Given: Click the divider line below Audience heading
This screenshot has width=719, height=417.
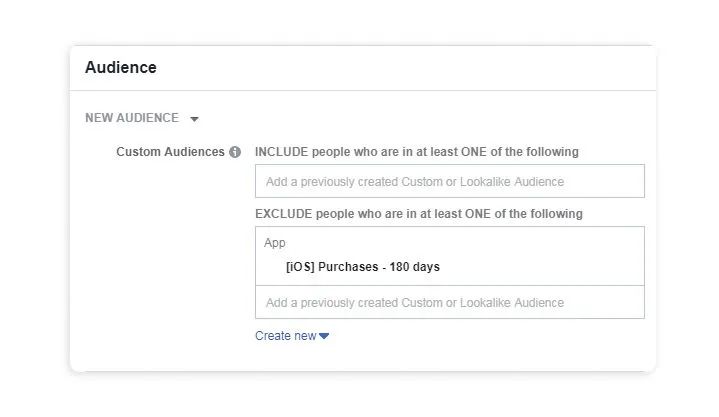Looking at the screenshot, I should click(x=362, y=91).
